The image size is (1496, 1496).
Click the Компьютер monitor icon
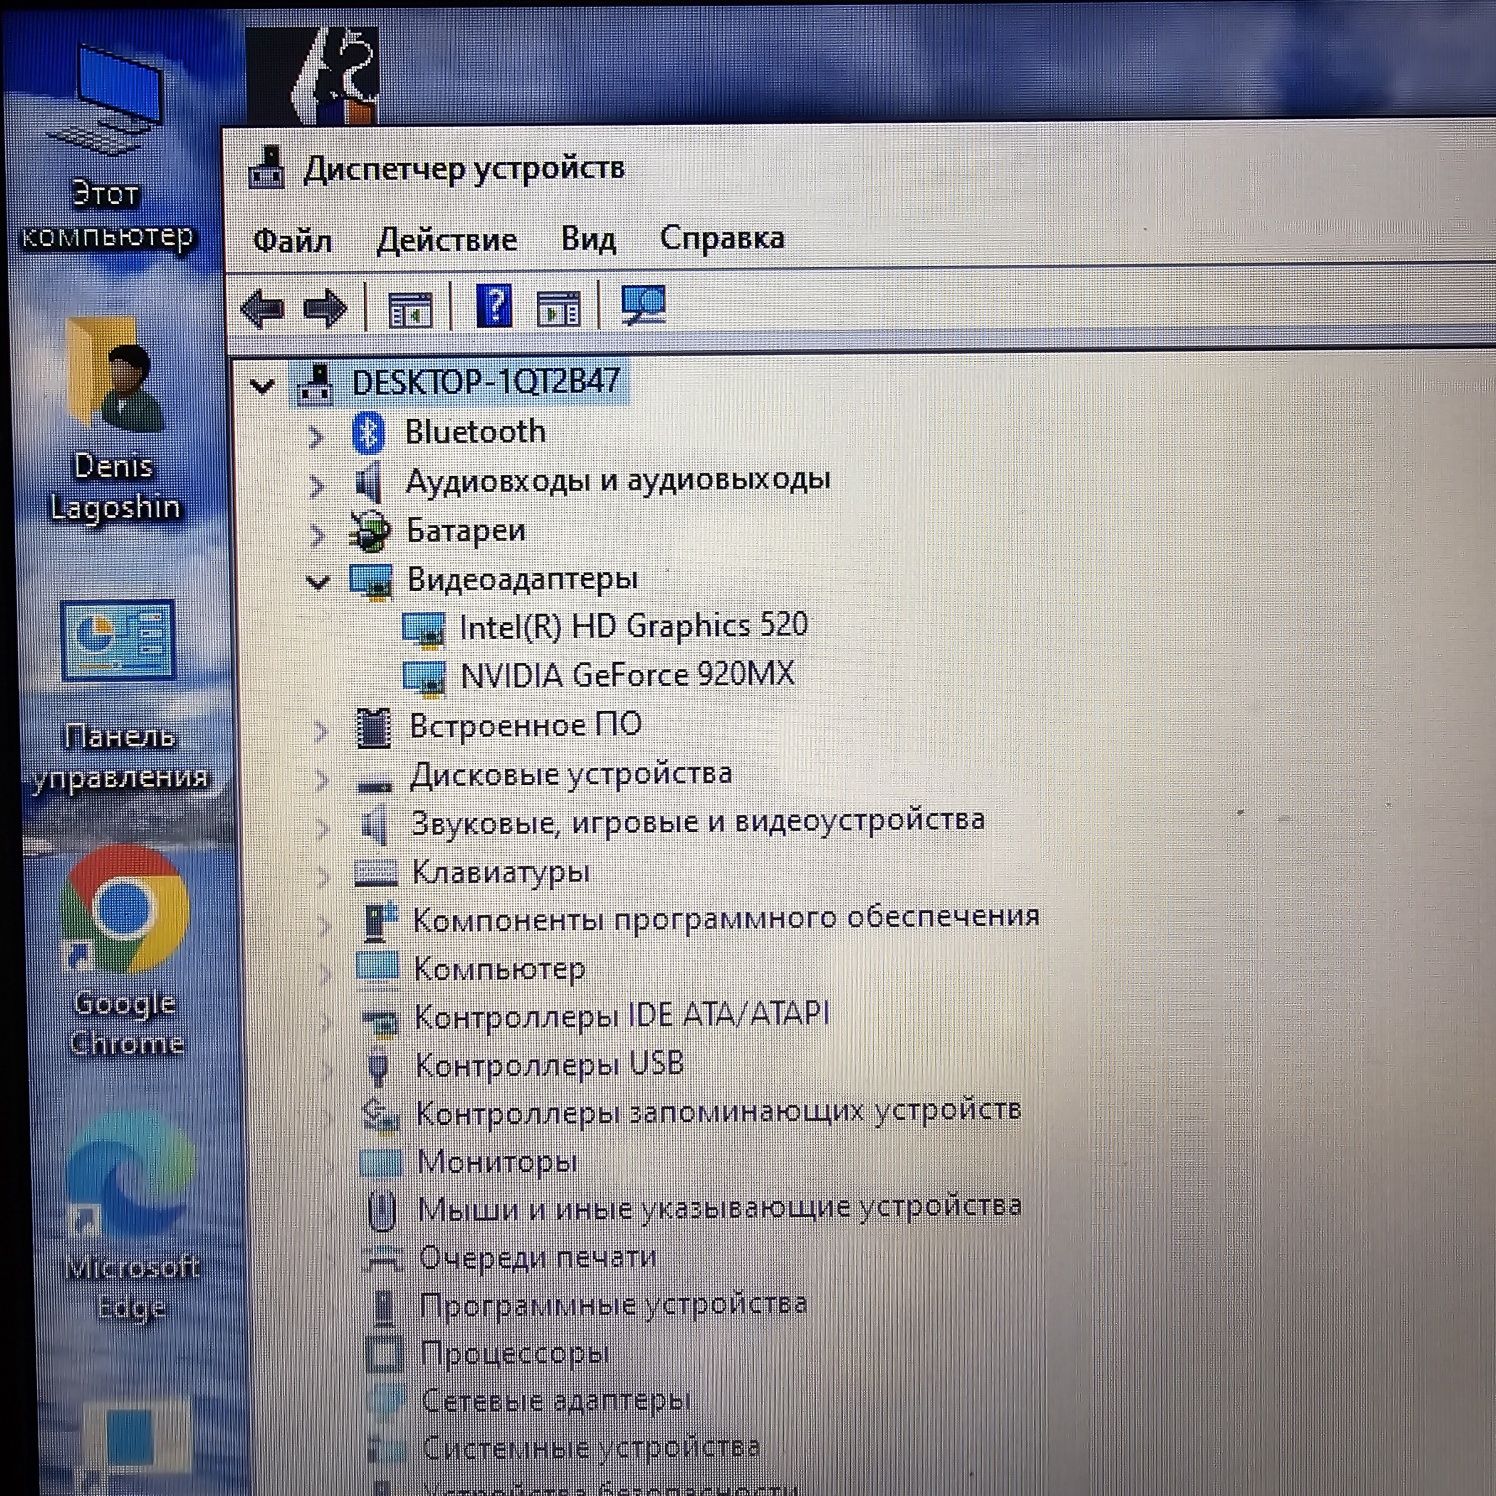[x=378, y=969]
